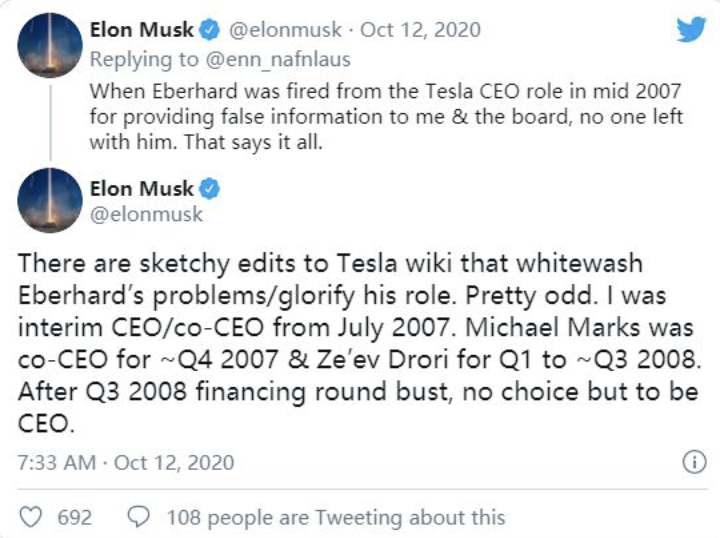Click verified badge beside the main tweet name

point(211,188)
